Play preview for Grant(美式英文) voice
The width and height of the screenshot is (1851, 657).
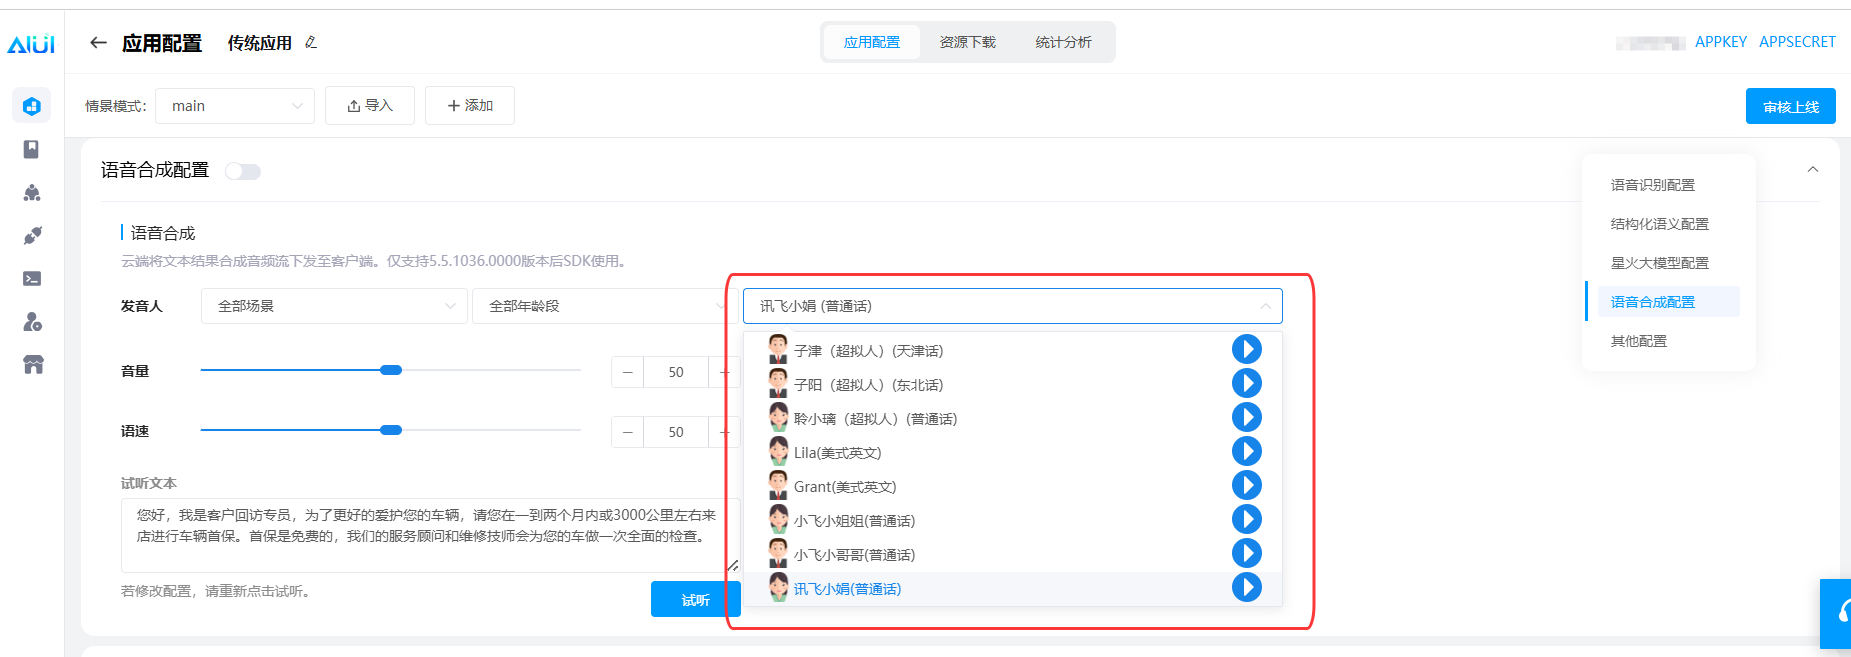tap(1246, 485)
